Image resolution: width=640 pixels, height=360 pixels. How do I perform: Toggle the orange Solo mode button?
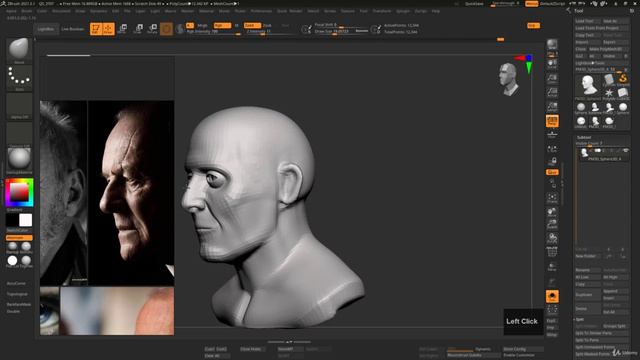pyautogui.click(x=552, y=296)
